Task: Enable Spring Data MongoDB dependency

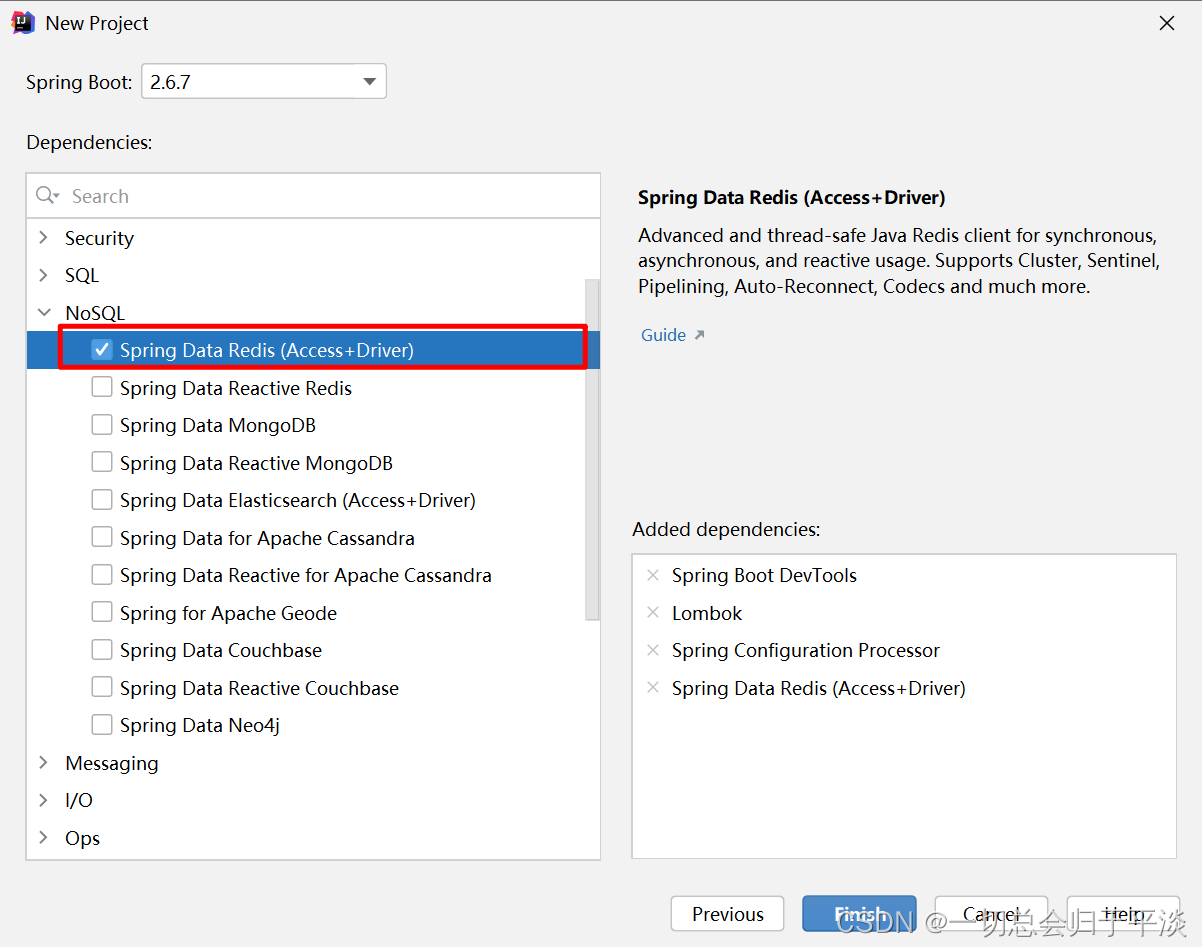Action: pyautogui.click(x=101, y=425)
